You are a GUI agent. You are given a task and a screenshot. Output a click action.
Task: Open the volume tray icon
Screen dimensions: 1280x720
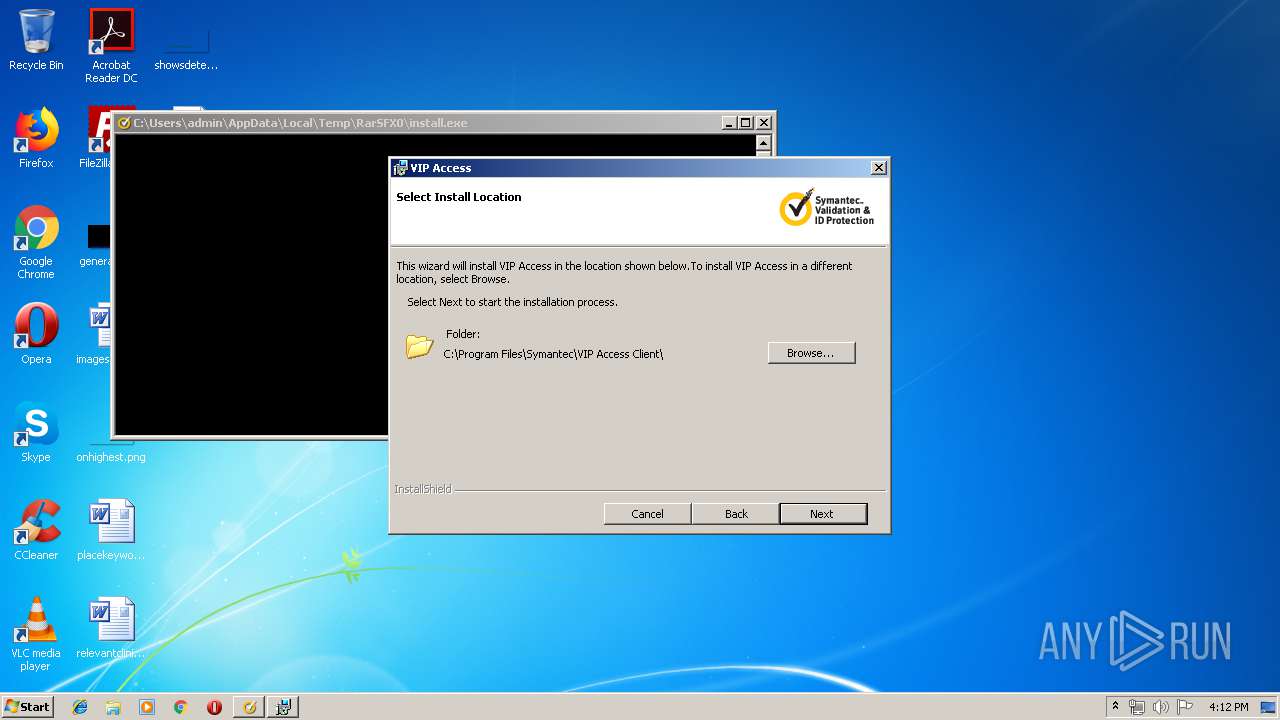1161,707
